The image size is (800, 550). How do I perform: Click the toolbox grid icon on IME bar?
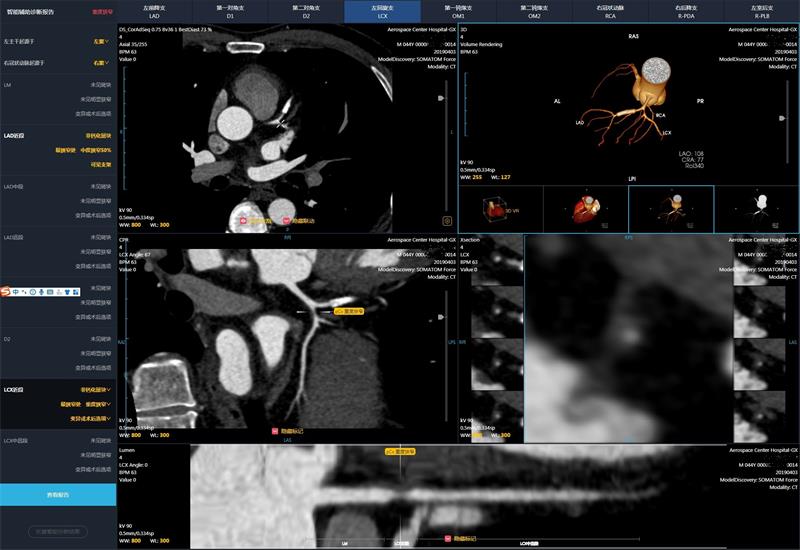[76, 292]
